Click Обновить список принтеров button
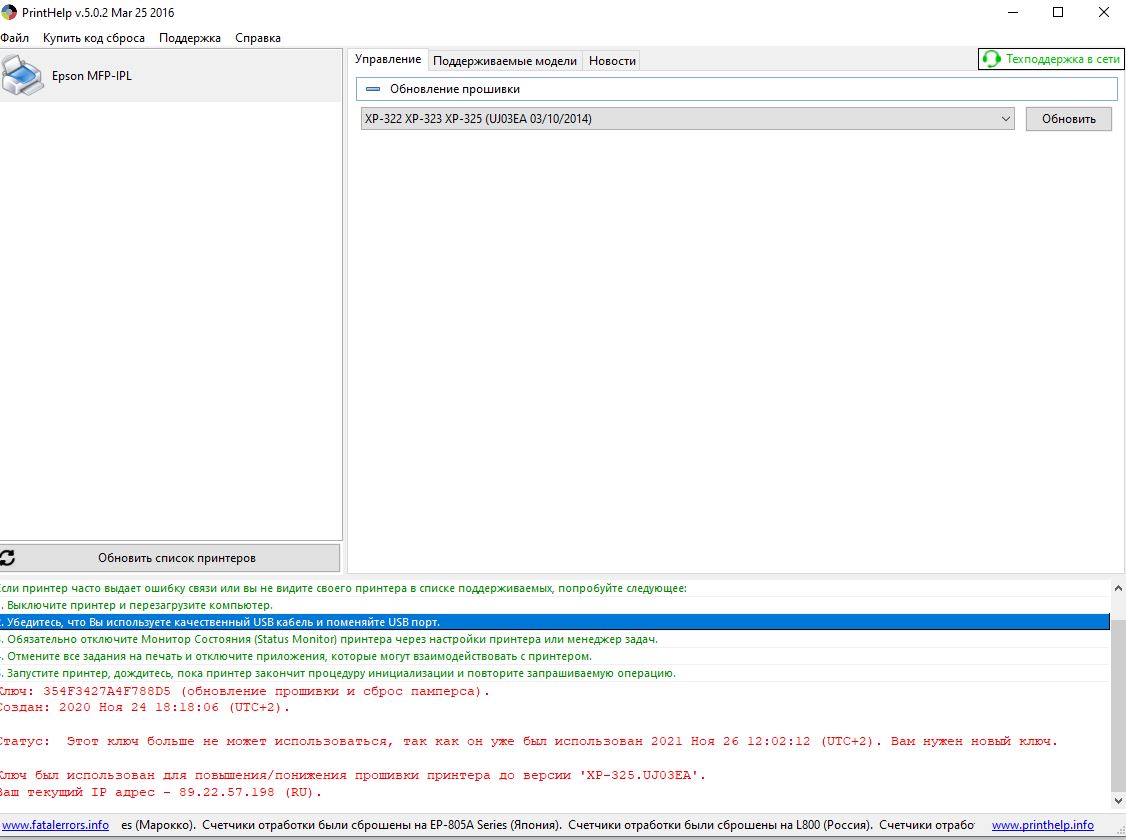 click(x=170, y=558)
